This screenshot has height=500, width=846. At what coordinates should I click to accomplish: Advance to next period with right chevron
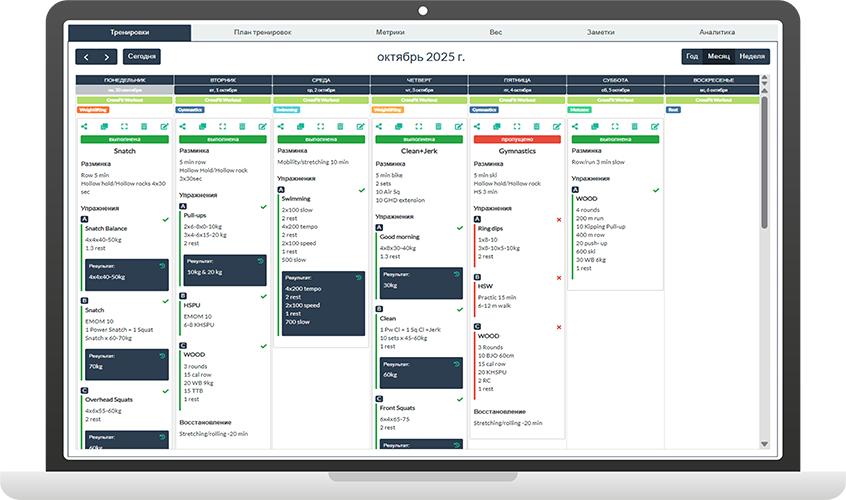tap(107, 57)
